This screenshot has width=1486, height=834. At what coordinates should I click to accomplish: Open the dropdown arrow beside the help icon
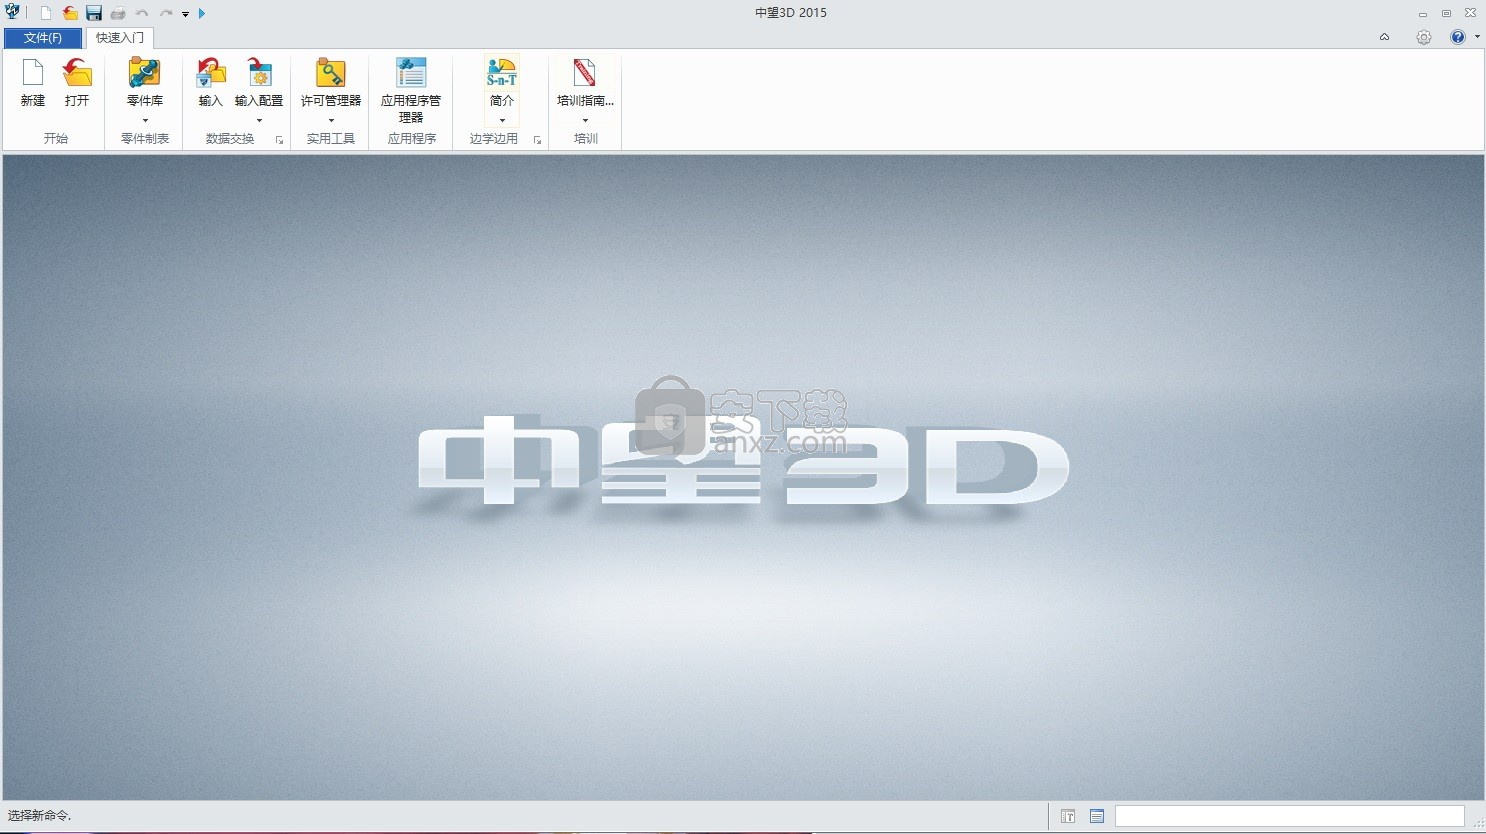click(x=1477, y=37)
